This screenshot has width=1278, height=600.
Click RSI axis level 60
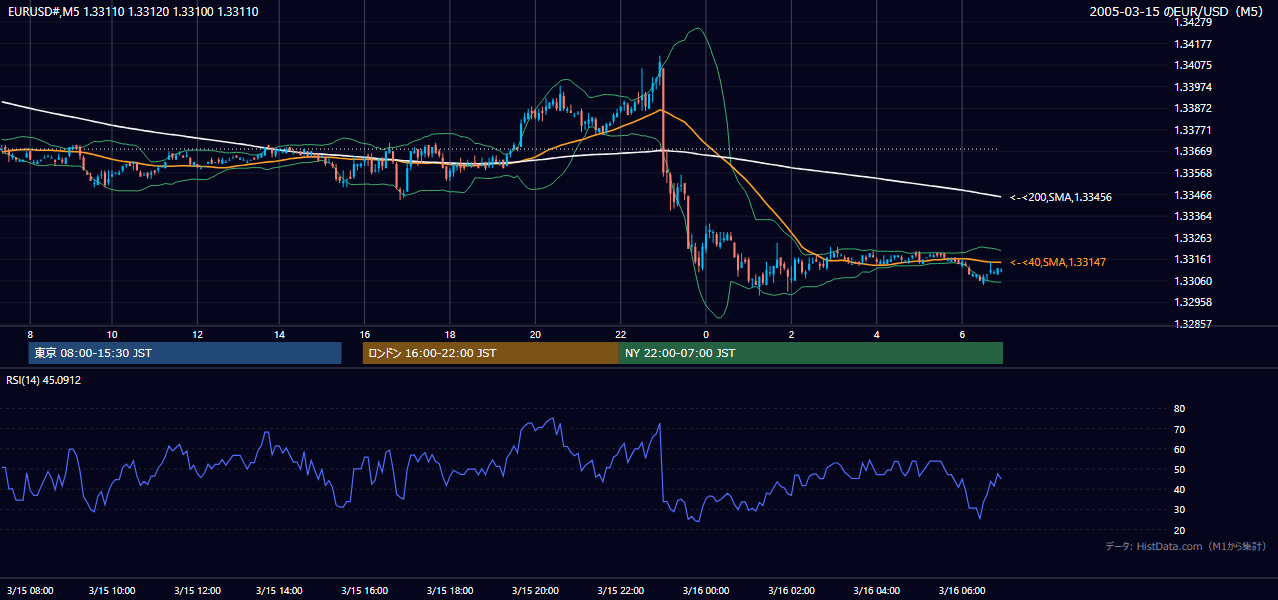click(x=1179, y=449)
